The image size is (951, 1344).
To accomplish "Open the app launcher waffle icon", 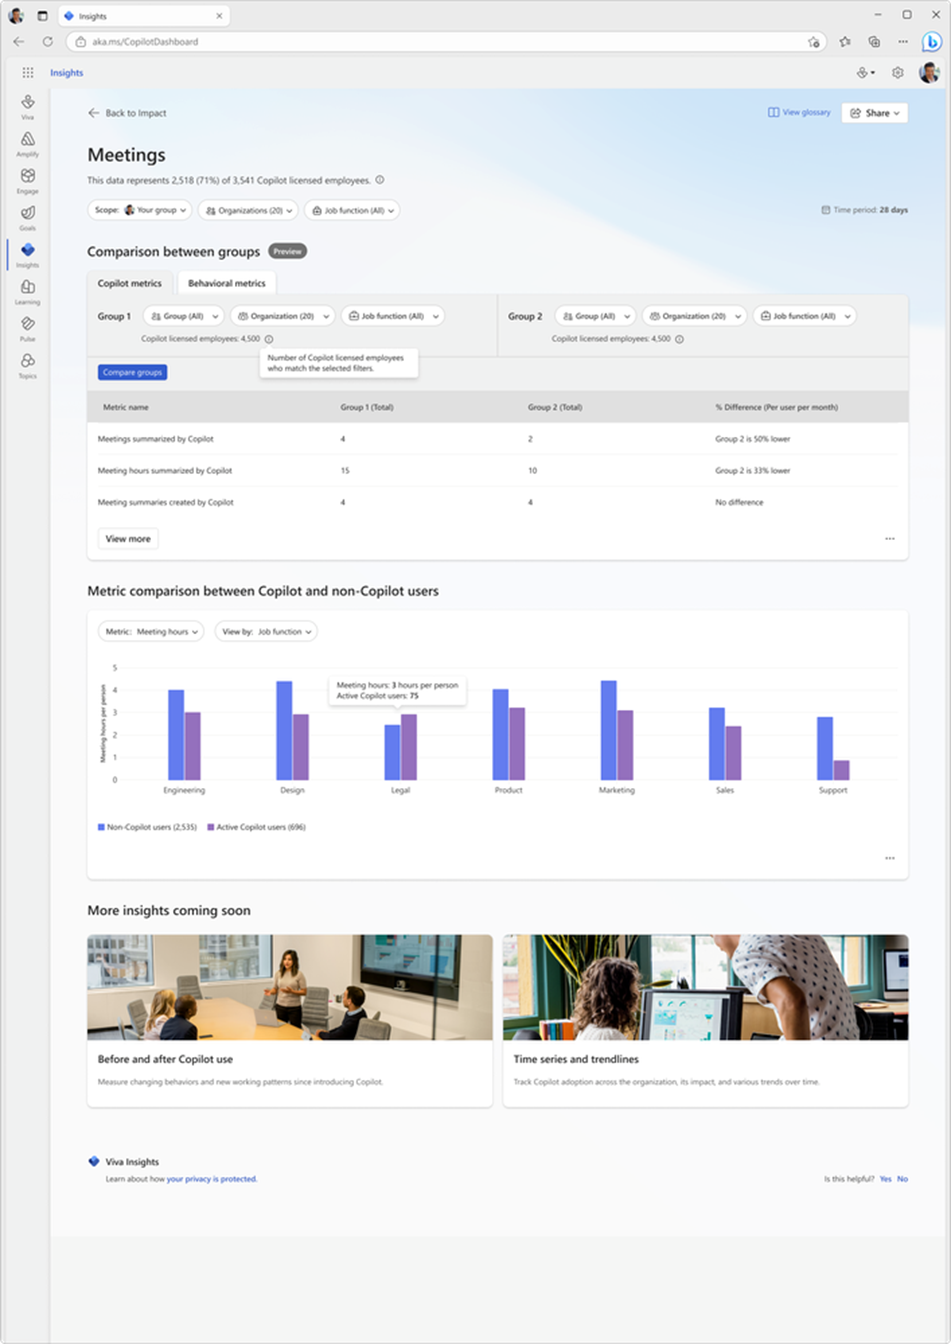I will click(27, 72).
